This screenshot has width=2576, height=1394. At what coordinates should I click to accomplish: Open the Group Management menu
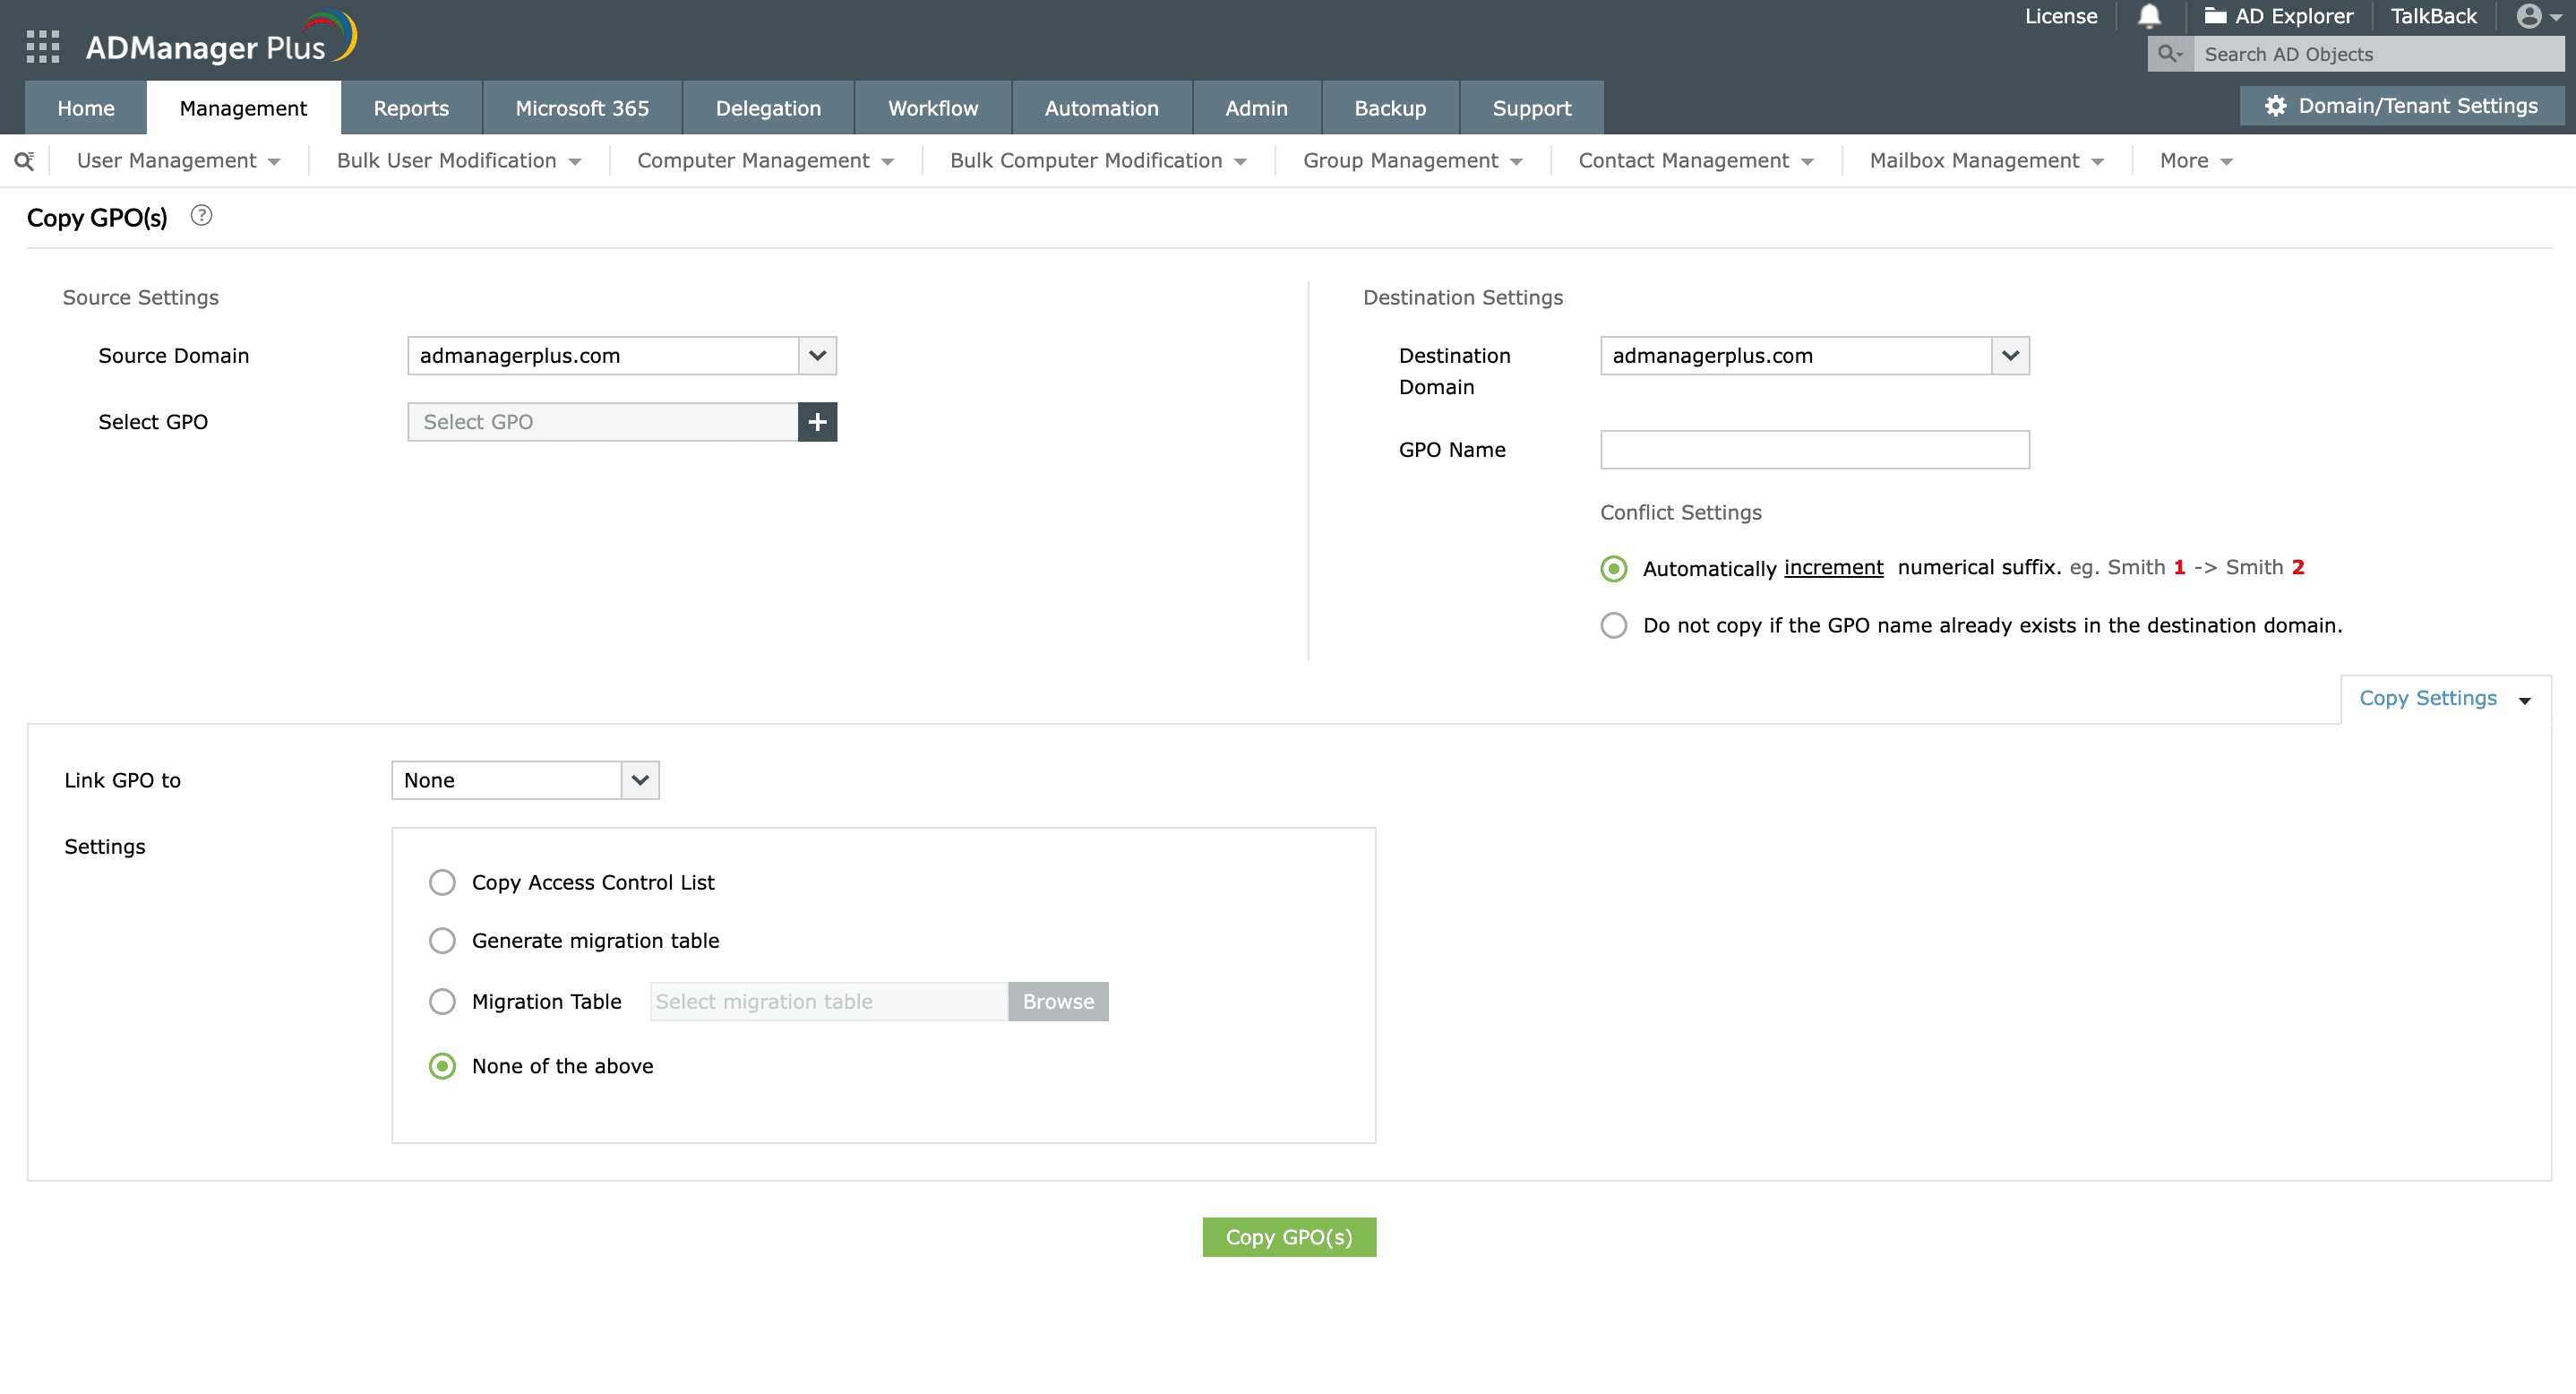tap(1411, 161)
